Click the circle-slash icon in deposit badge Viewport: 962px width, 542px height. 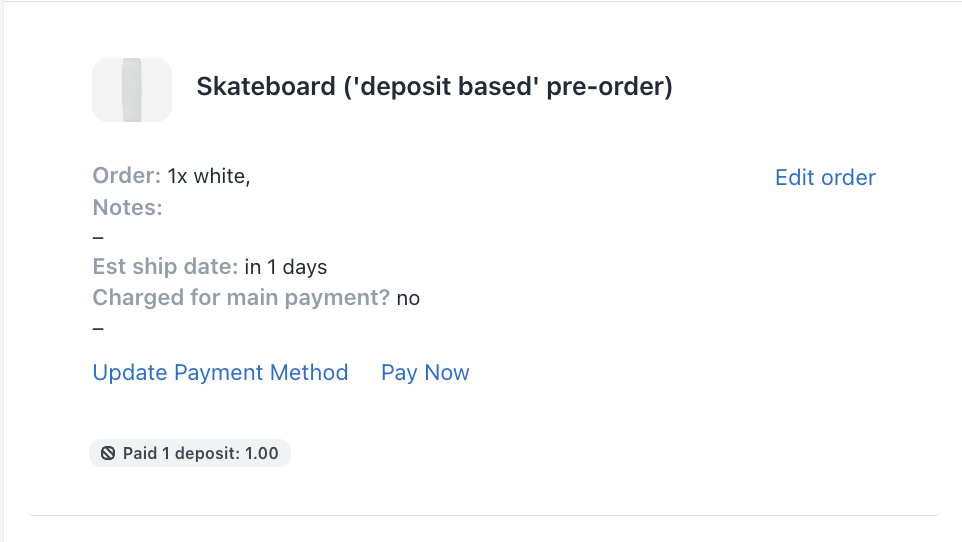(108, 454)
